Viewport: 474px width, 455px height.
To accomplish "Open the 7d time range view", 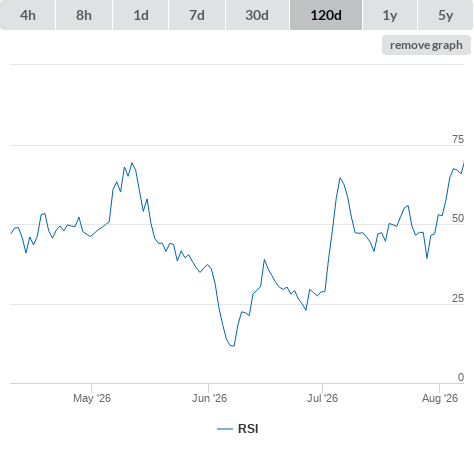I will point(197,15).
